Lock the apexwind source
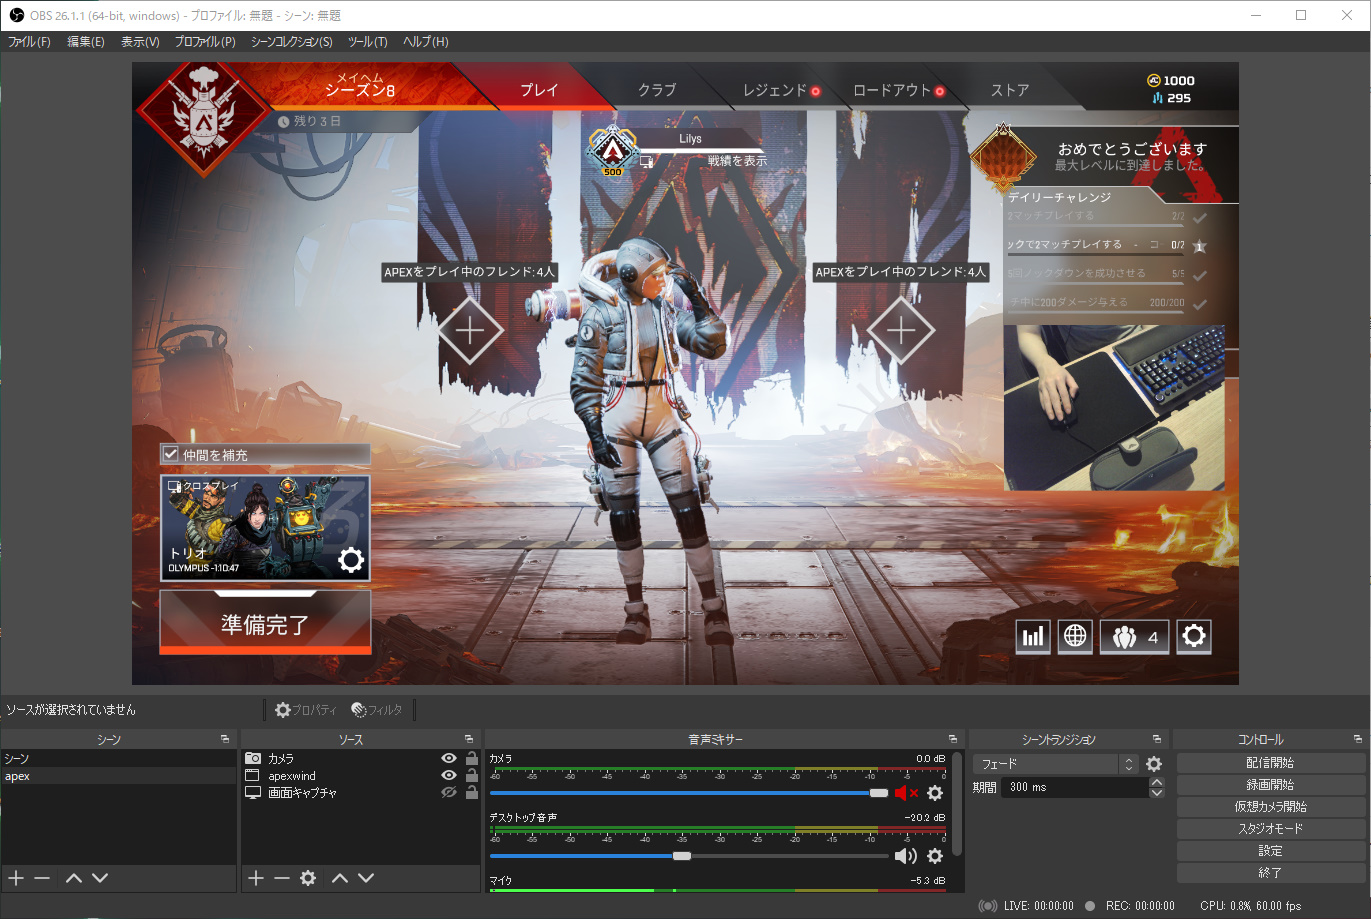This screenshot has height=919, width=1371. click(472, 775)
